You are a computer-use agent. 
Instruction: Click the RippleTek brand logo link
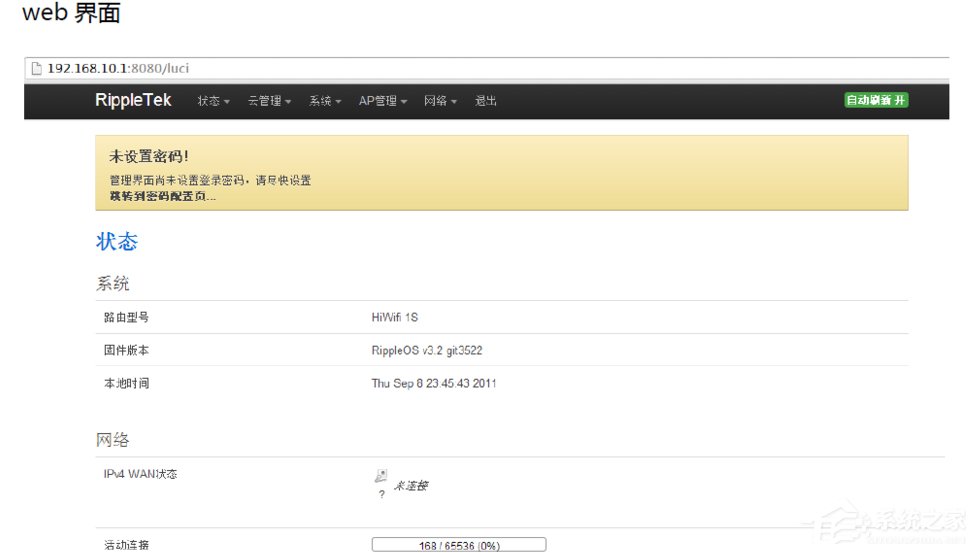pos(133,100)
